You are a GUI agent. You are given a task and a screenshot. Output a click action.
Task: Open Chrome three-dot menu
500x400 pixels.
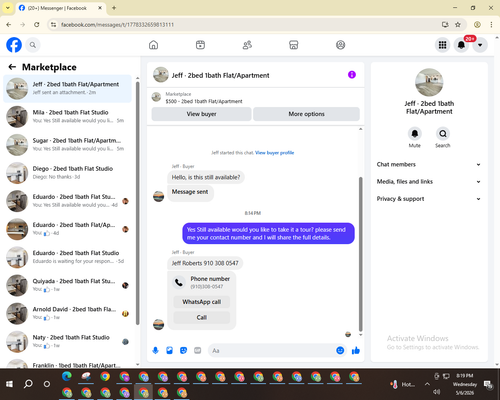[x=491, y=24]
